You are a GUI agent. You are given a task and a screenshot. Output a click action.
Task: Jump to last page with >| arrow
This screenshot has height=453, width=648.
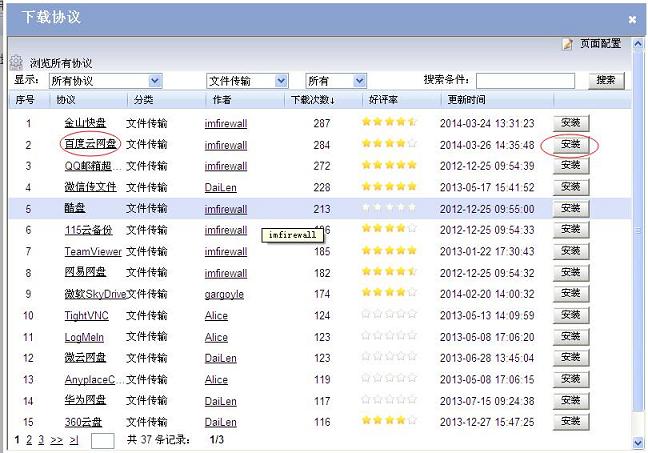[x=74, y=439]
